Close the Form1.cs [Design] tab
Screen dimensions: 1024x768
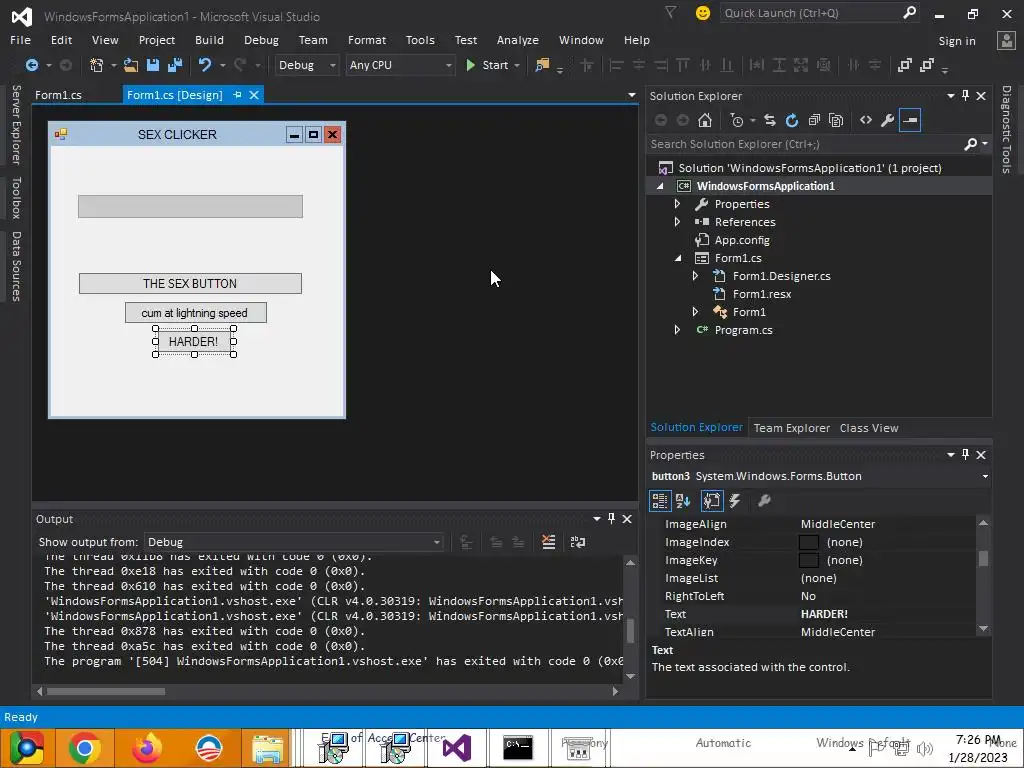254,95
